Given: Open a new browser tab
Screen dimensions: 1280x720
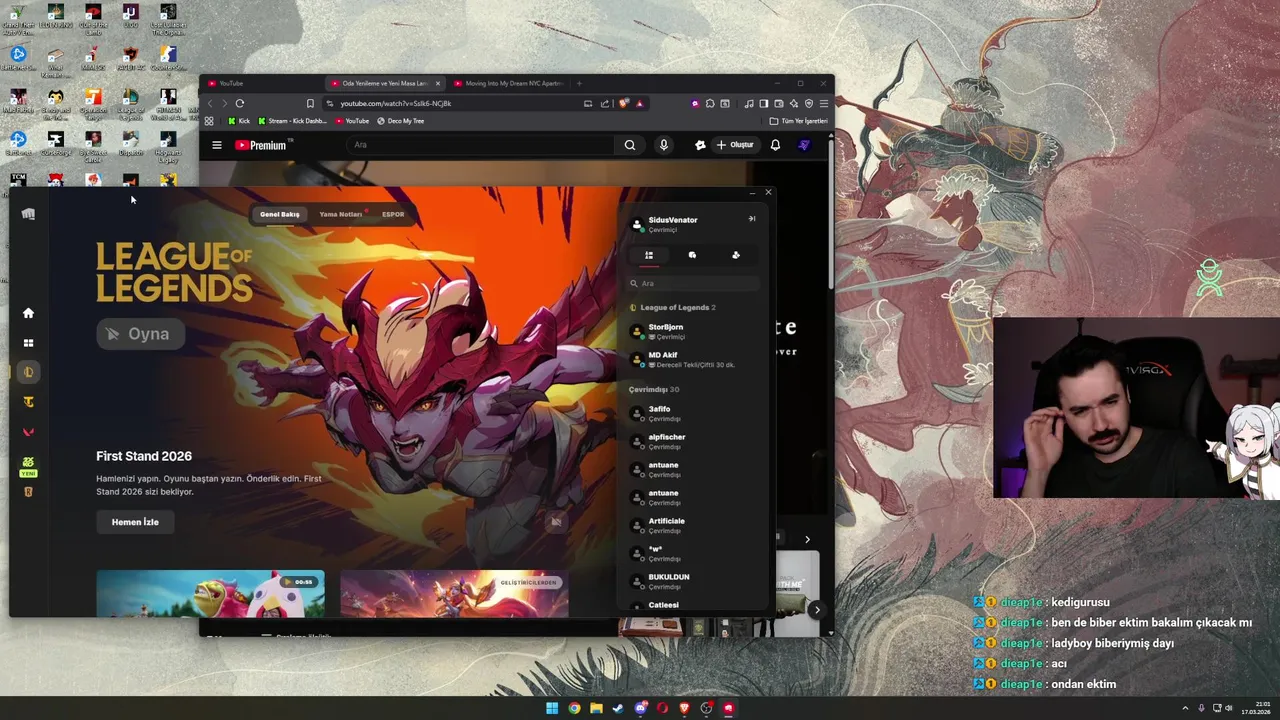Looking at the screenshot, I should (579, 83).
